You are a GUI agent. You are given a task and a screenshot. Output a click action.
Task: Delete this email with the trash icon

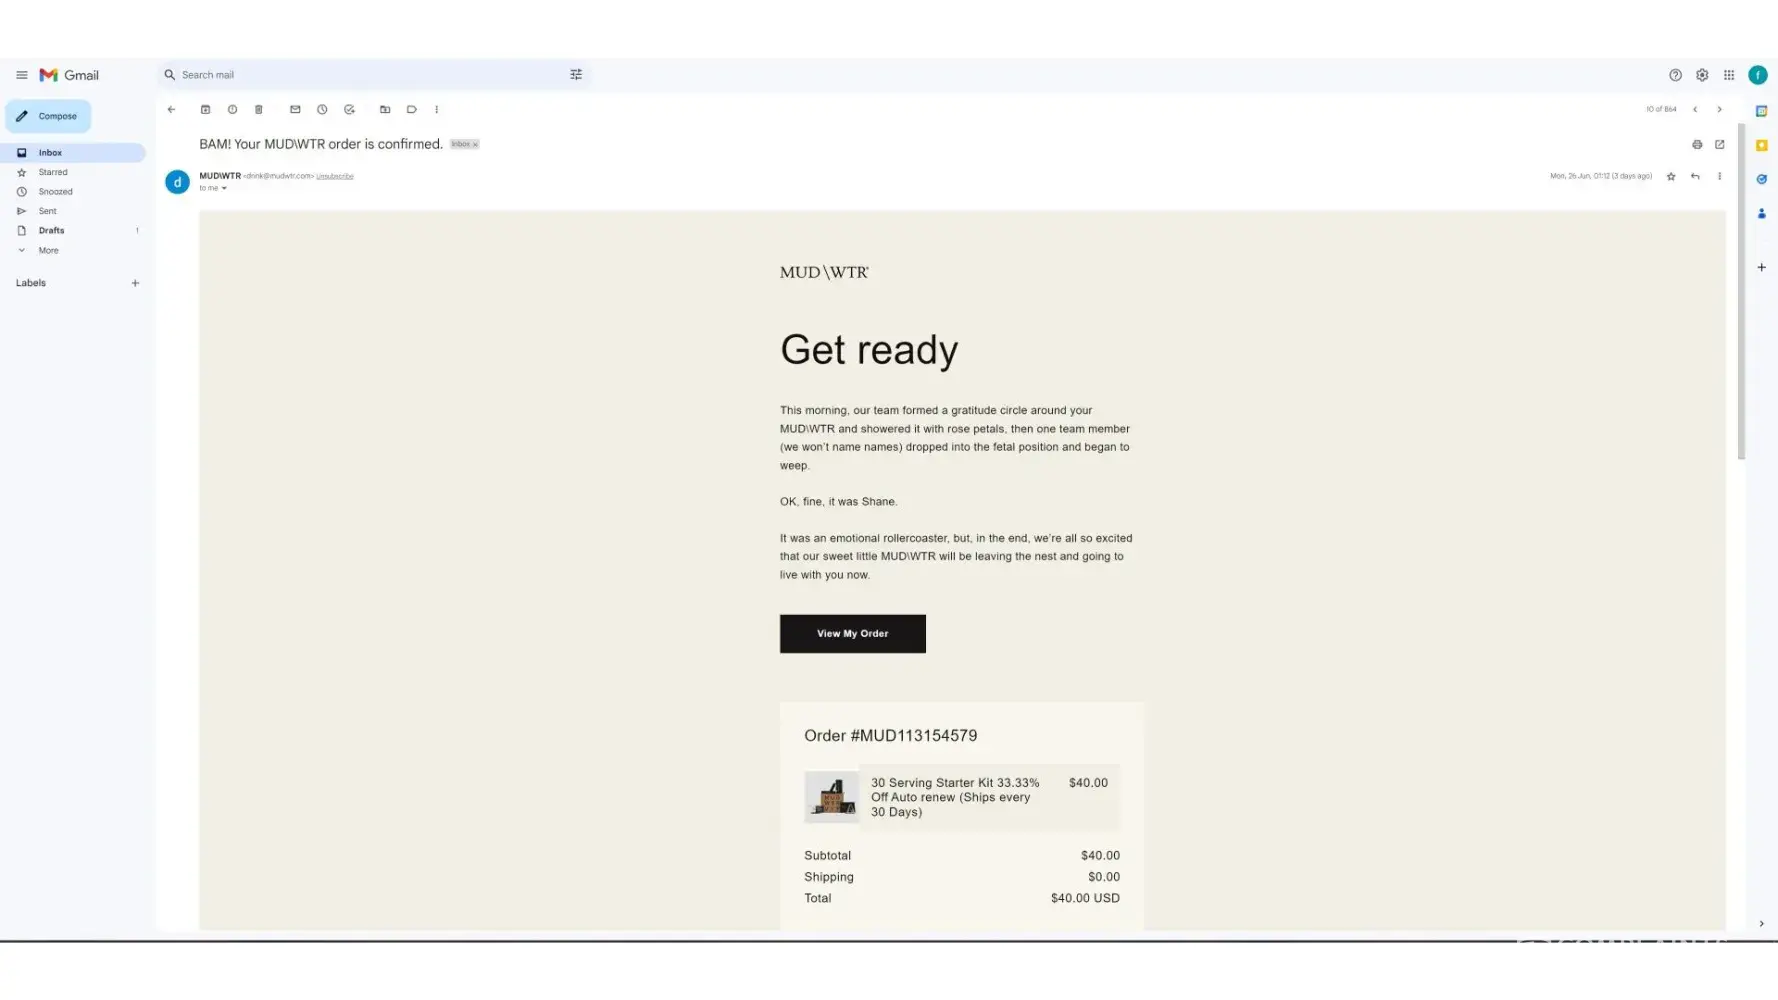tap(258, 110)
